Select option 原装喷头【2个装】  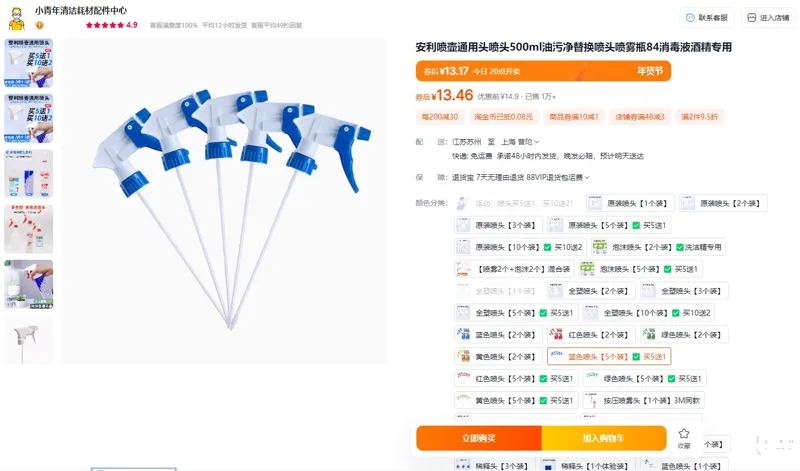click(x=723, y=203)
